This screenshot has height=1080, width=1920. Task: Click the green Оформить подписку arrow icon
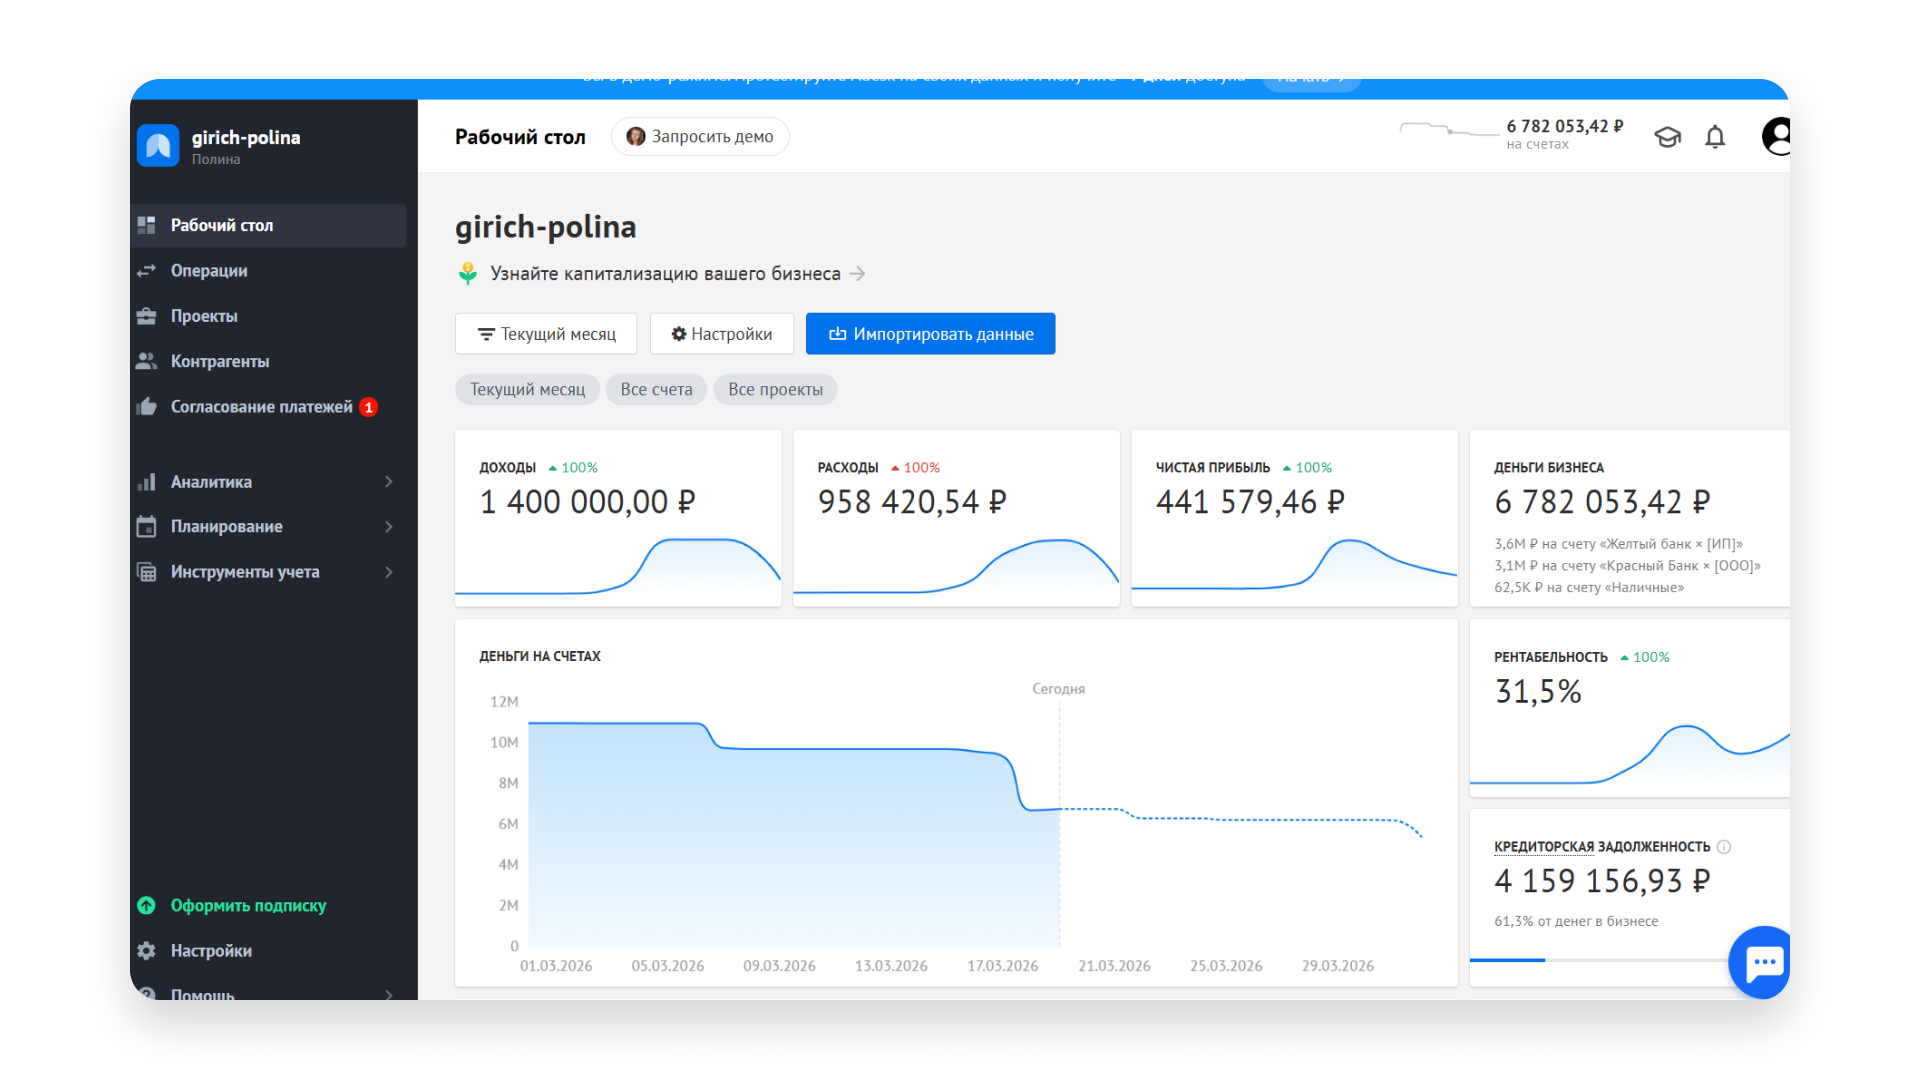(147, 905)
